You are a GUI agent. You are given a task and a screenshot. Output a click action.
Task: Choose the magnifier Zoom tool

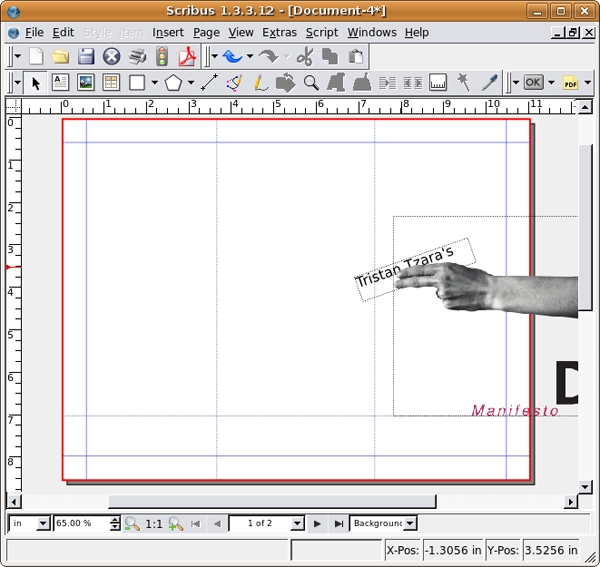[x=311, y=83]
